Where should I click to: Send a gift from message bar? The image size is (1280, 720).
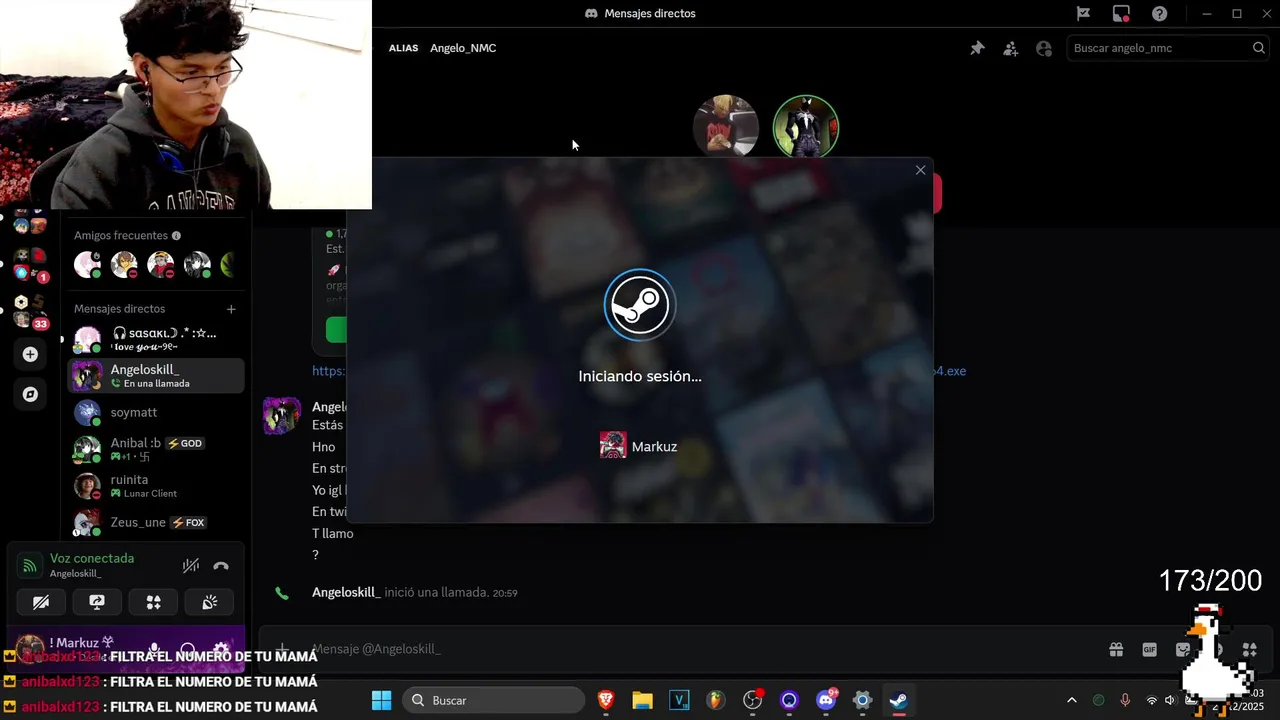pyautogui.click(x=1116, y=650)
